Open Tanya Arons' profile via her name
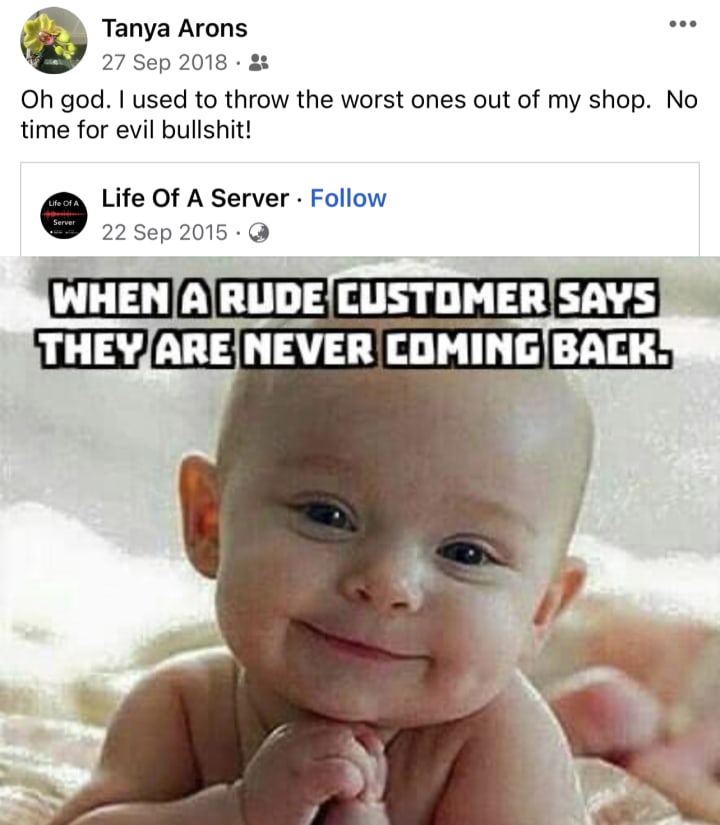The image size is (720, 825). 174,28
